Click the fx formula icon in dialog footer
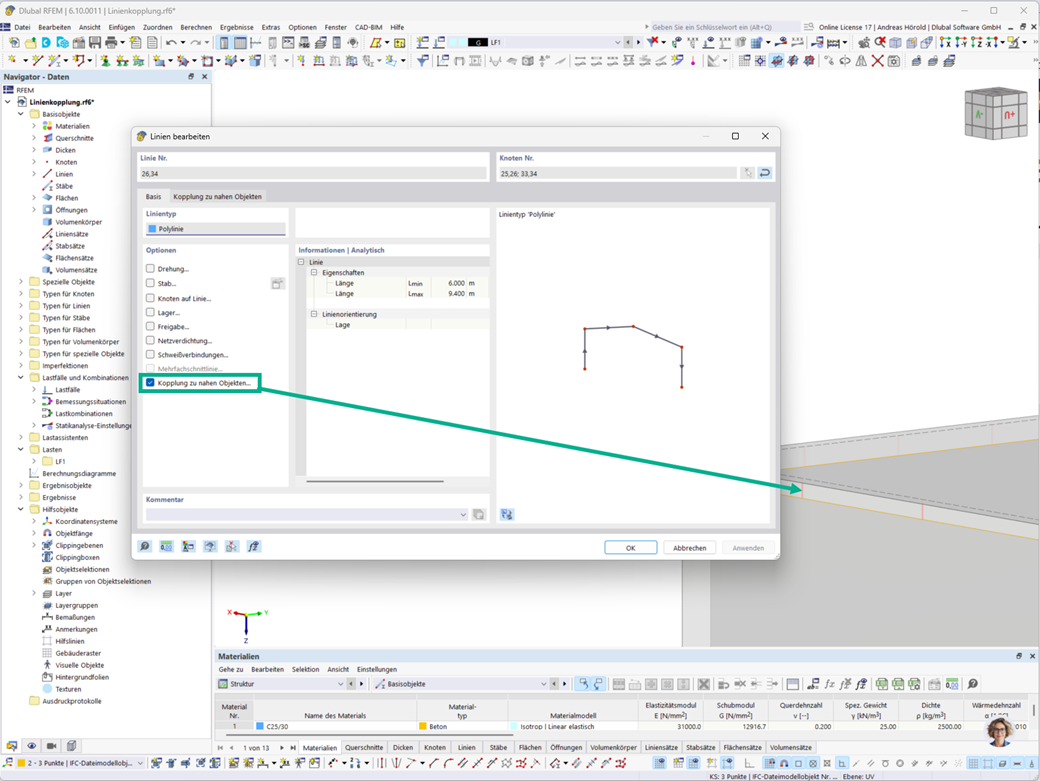Screen dimensions: 1040x781 coord(253,546)
